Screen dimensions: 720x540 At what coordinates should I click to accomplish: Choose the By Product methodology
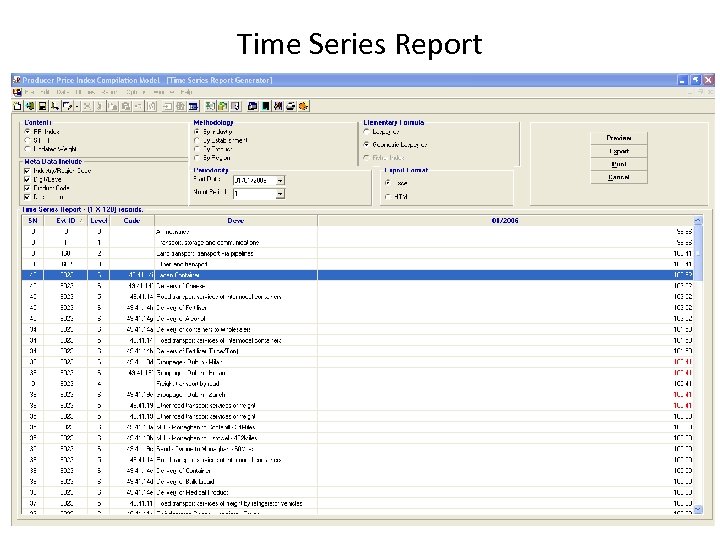point(197,149)
